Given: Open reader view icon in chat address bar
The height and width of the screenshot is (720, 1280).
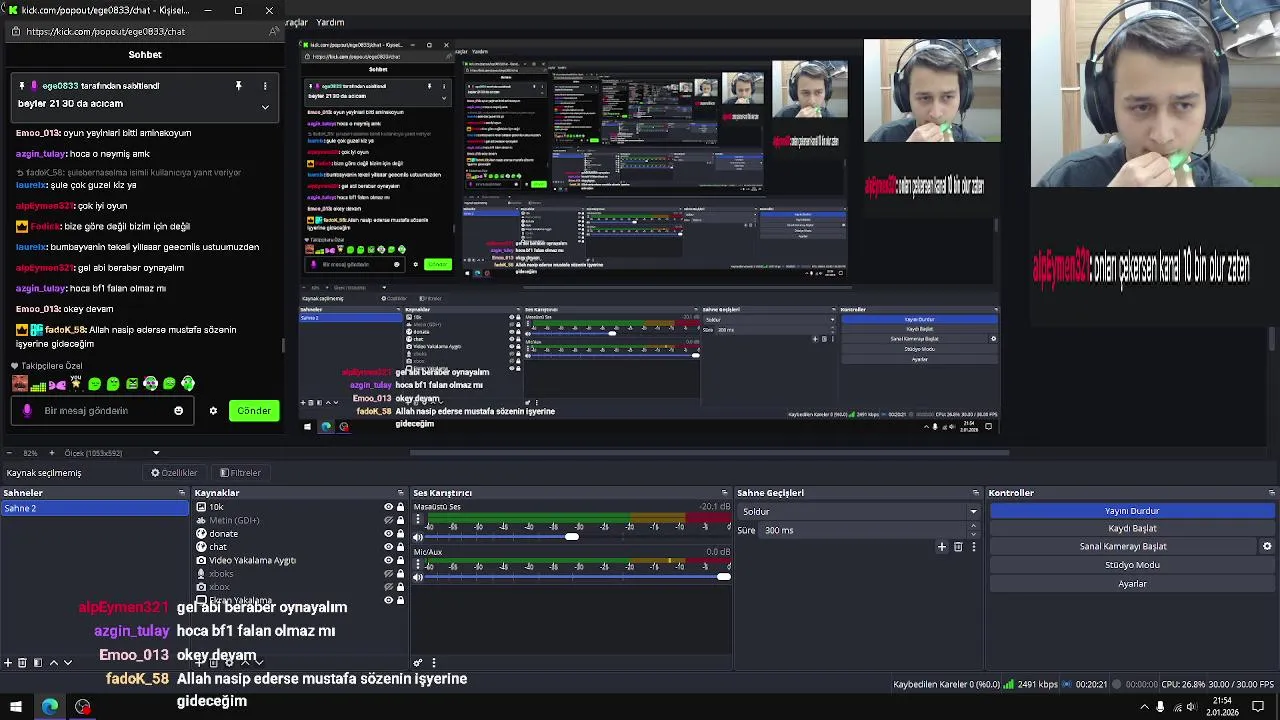Looking at the screenshot, I should click(273, 31).
